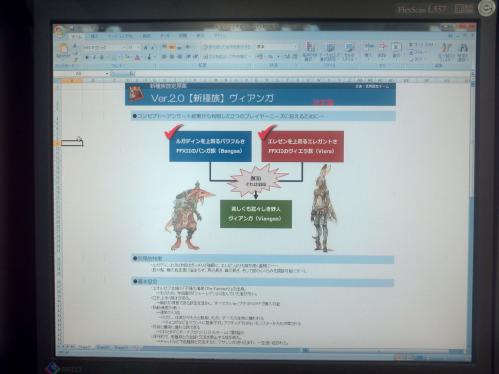This screenshot has height=374, width=499.
Task: Click the text Orientation icon
Action: pos(188,47)
